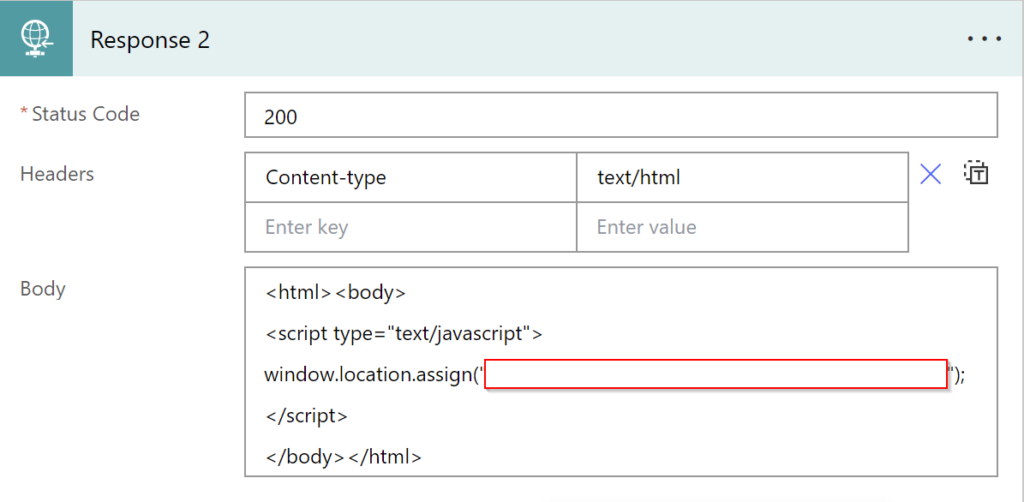
Task: Click the window.location.assign text in Body
Action: [374, 375]
